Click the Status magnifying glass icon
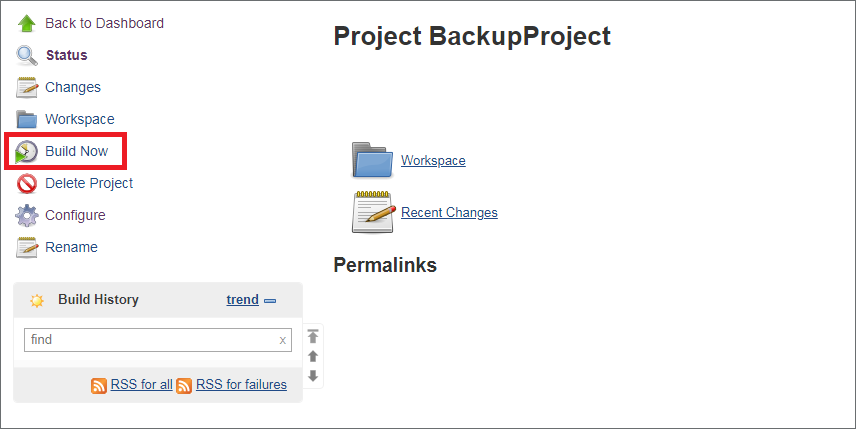 coord(27,56)
